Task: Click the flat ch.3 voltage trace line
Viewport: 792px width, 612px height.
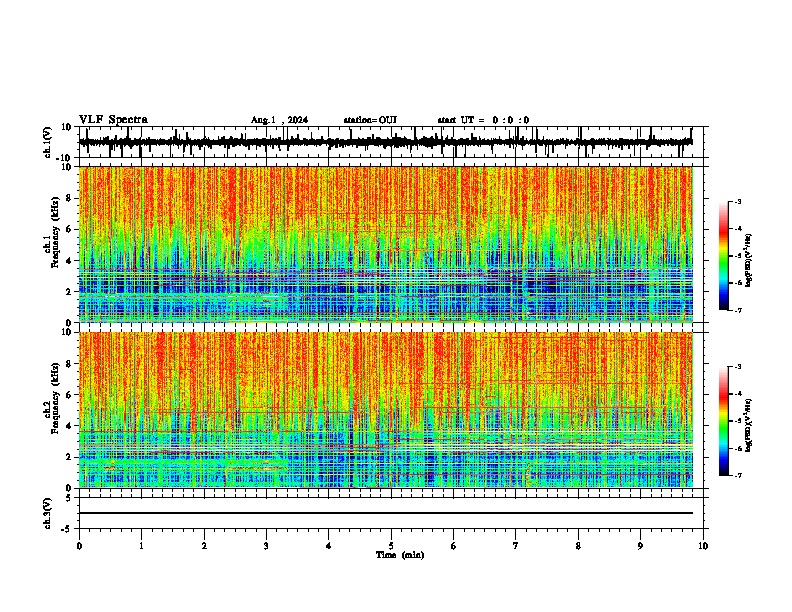Action: click(x=386, y=513)
